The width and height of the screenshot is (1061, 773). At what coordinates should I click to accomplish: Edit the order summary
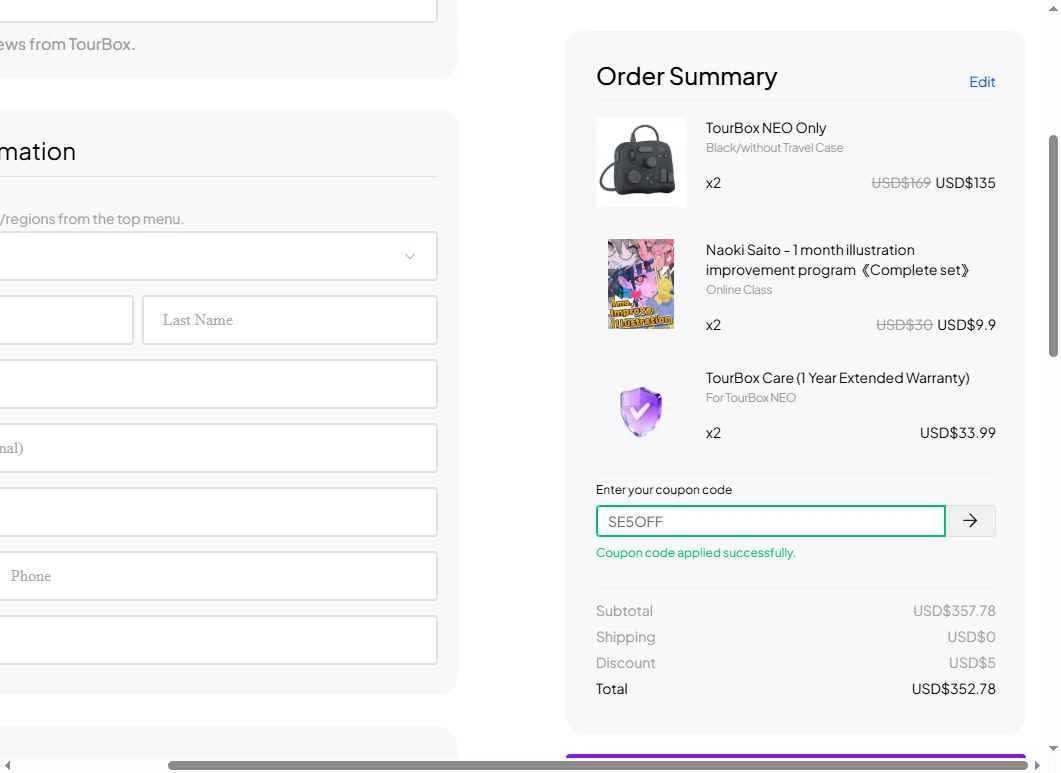click(x=982, y=82)
